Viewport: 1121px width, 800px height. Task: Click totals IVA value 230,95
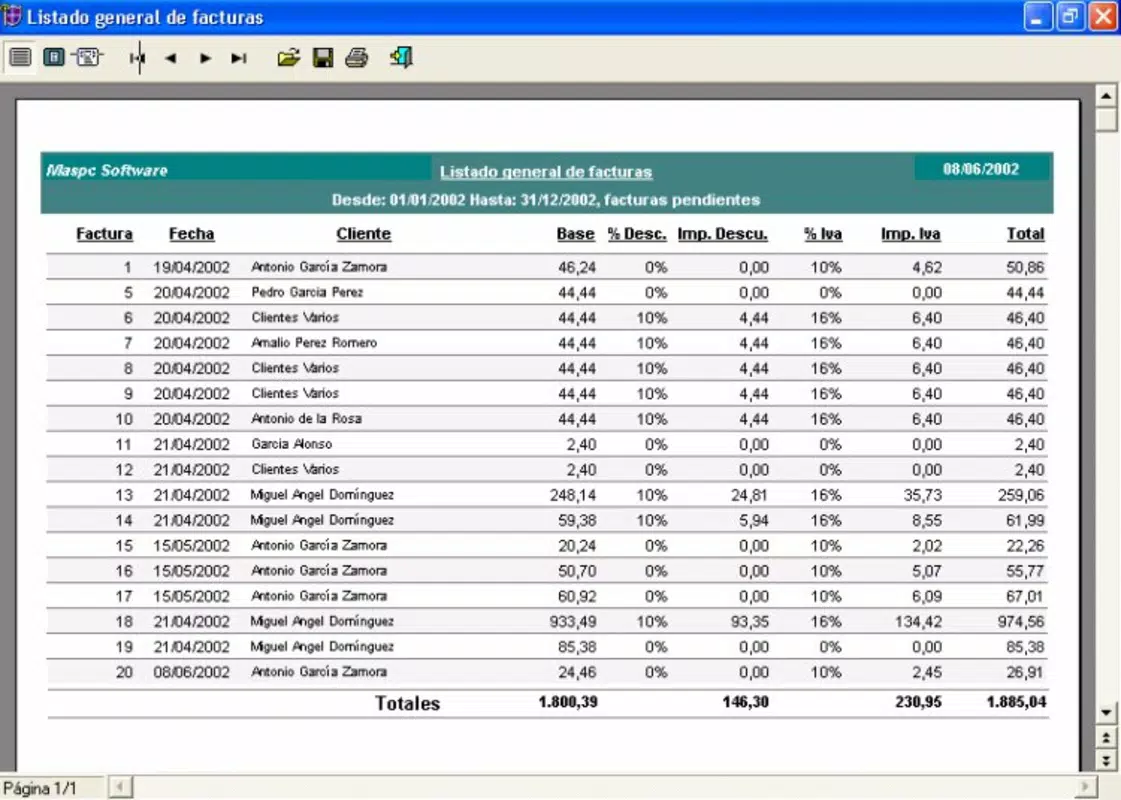[x=918, y=702]
